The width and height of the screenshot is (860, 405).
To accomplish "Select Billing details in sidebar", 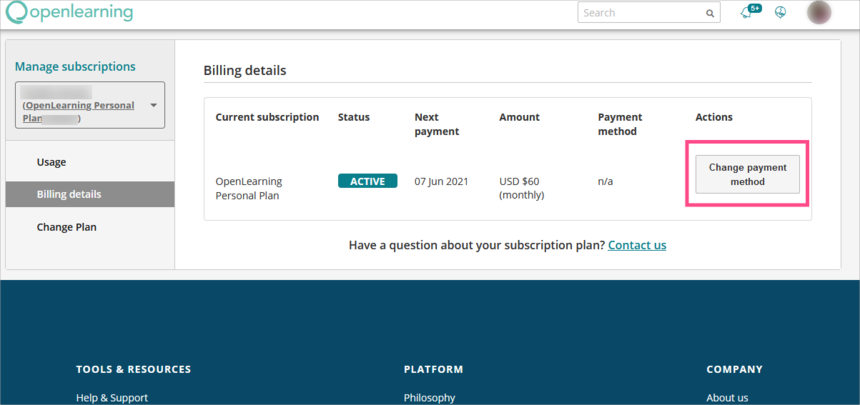I will click(x=69, y=194).
